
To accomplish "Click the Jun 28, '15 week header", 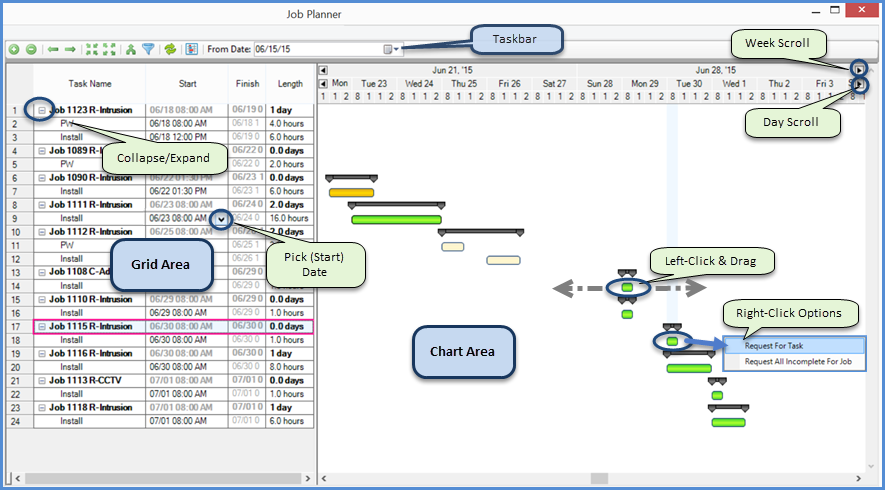I will pyautogui.click(x=716, y=71).
